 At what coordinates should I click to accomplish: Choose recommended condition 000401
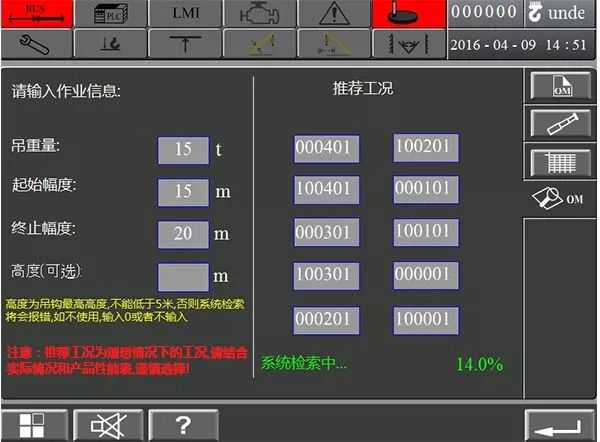[326, 148]
